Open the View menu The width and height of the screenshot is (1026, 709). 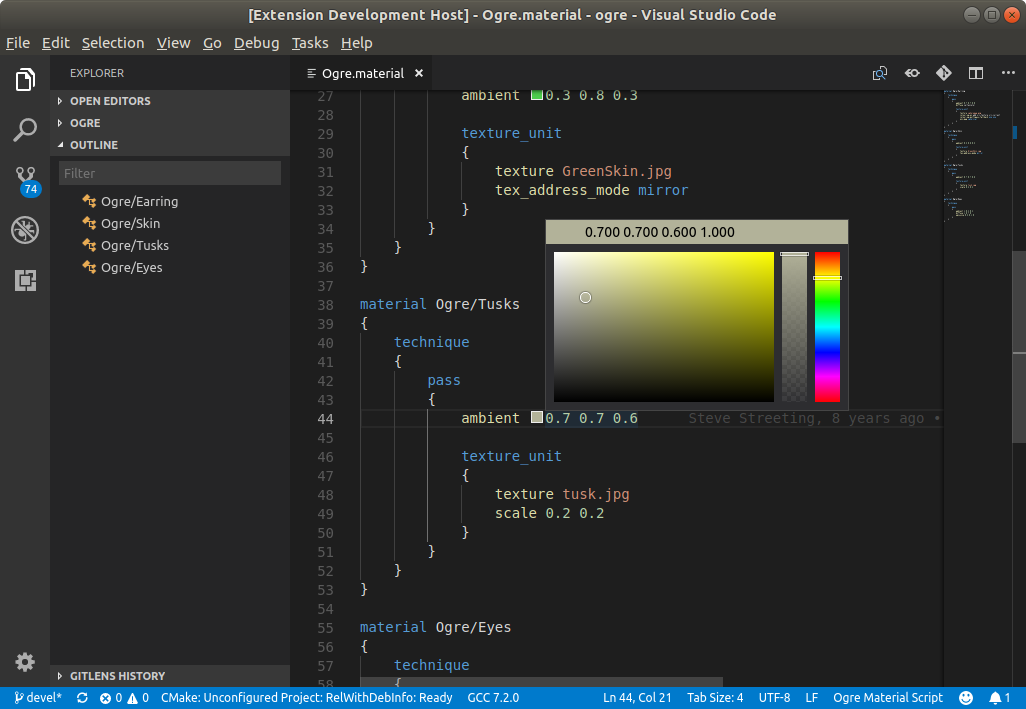[x=173, y=43]
